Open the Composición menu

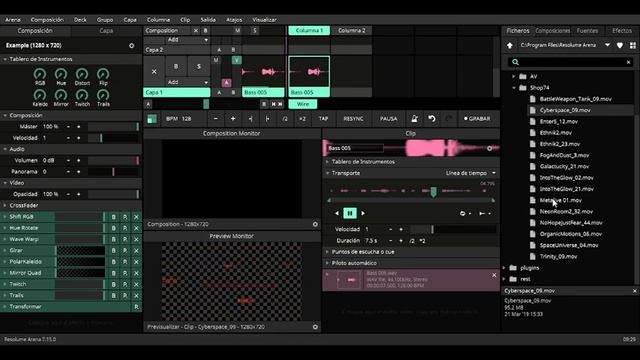[x=47, y=20]
